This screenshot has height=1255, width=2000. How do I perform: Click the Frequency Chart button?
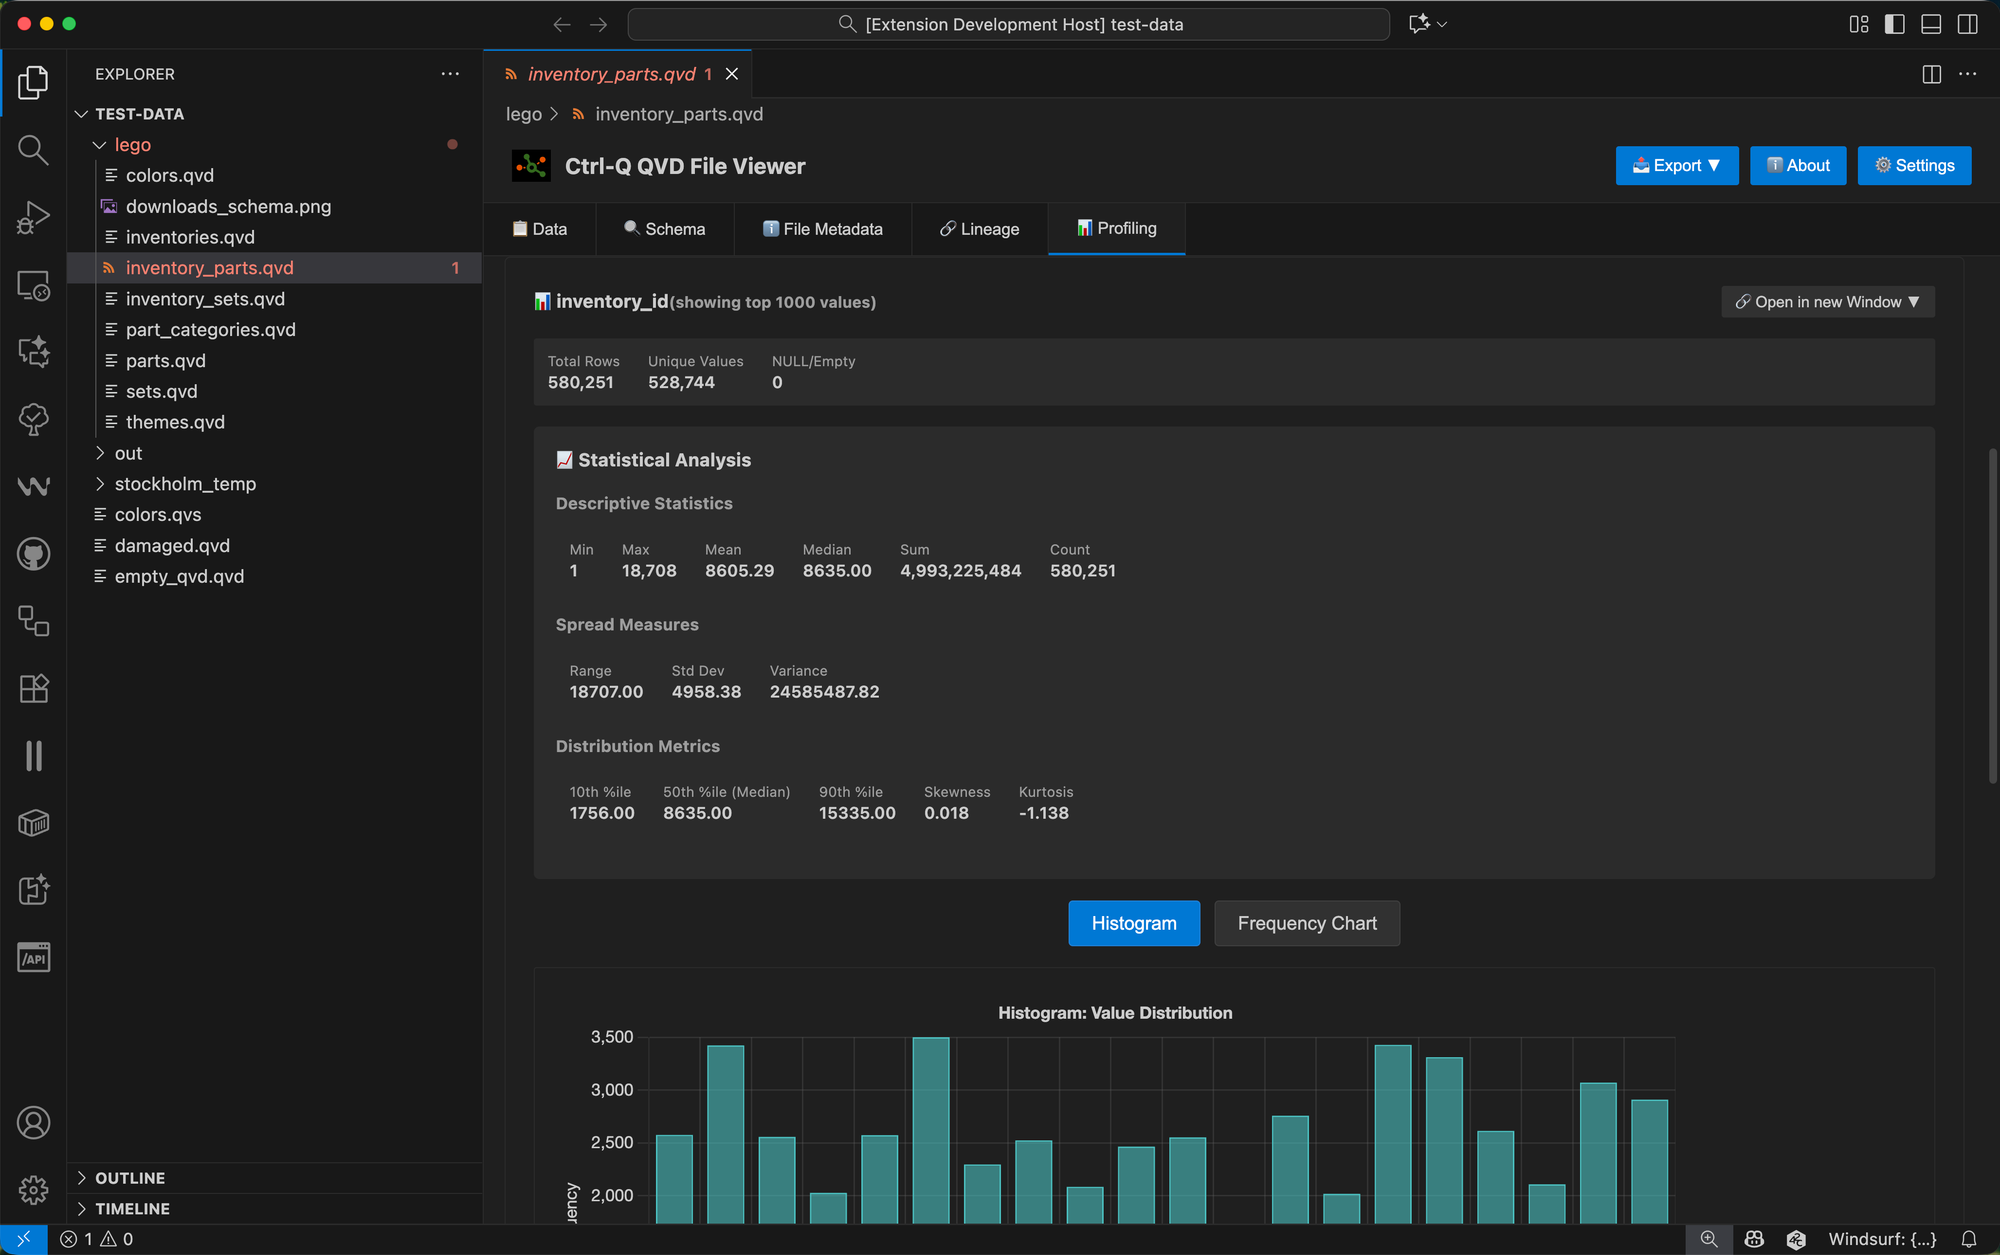pos(1306,923)
